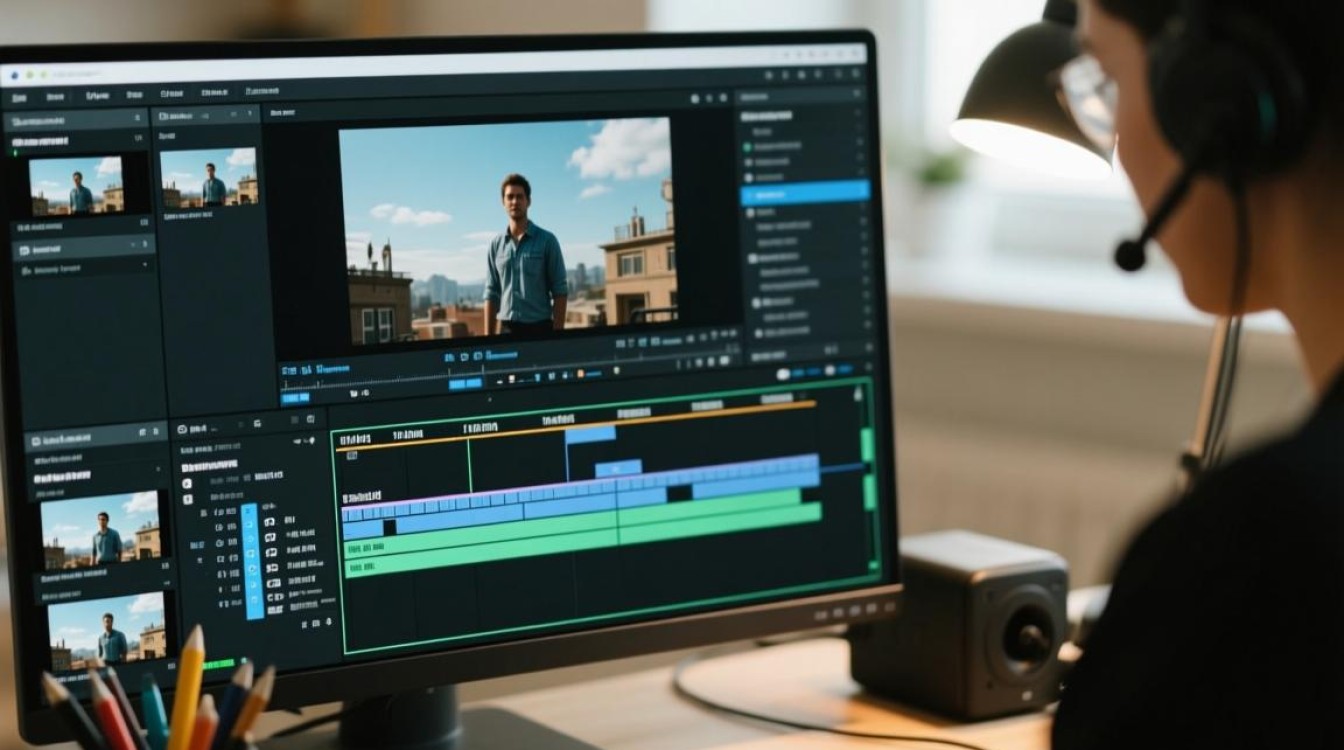The height and width of the screenshot is (750, 1344).
Task: Click the green circle icon in the right panel list
Action: tap(747, 147)
